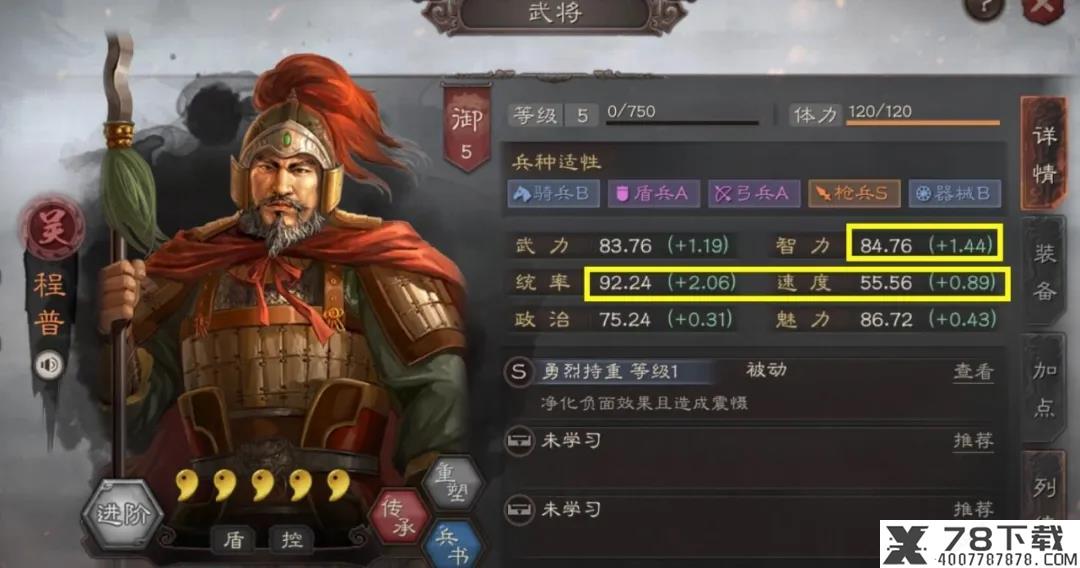Image resolution: width=1080 pixels, height=568 pixels.
Task: Tap the 盾 shield tag under portrait
Action: 233,539
